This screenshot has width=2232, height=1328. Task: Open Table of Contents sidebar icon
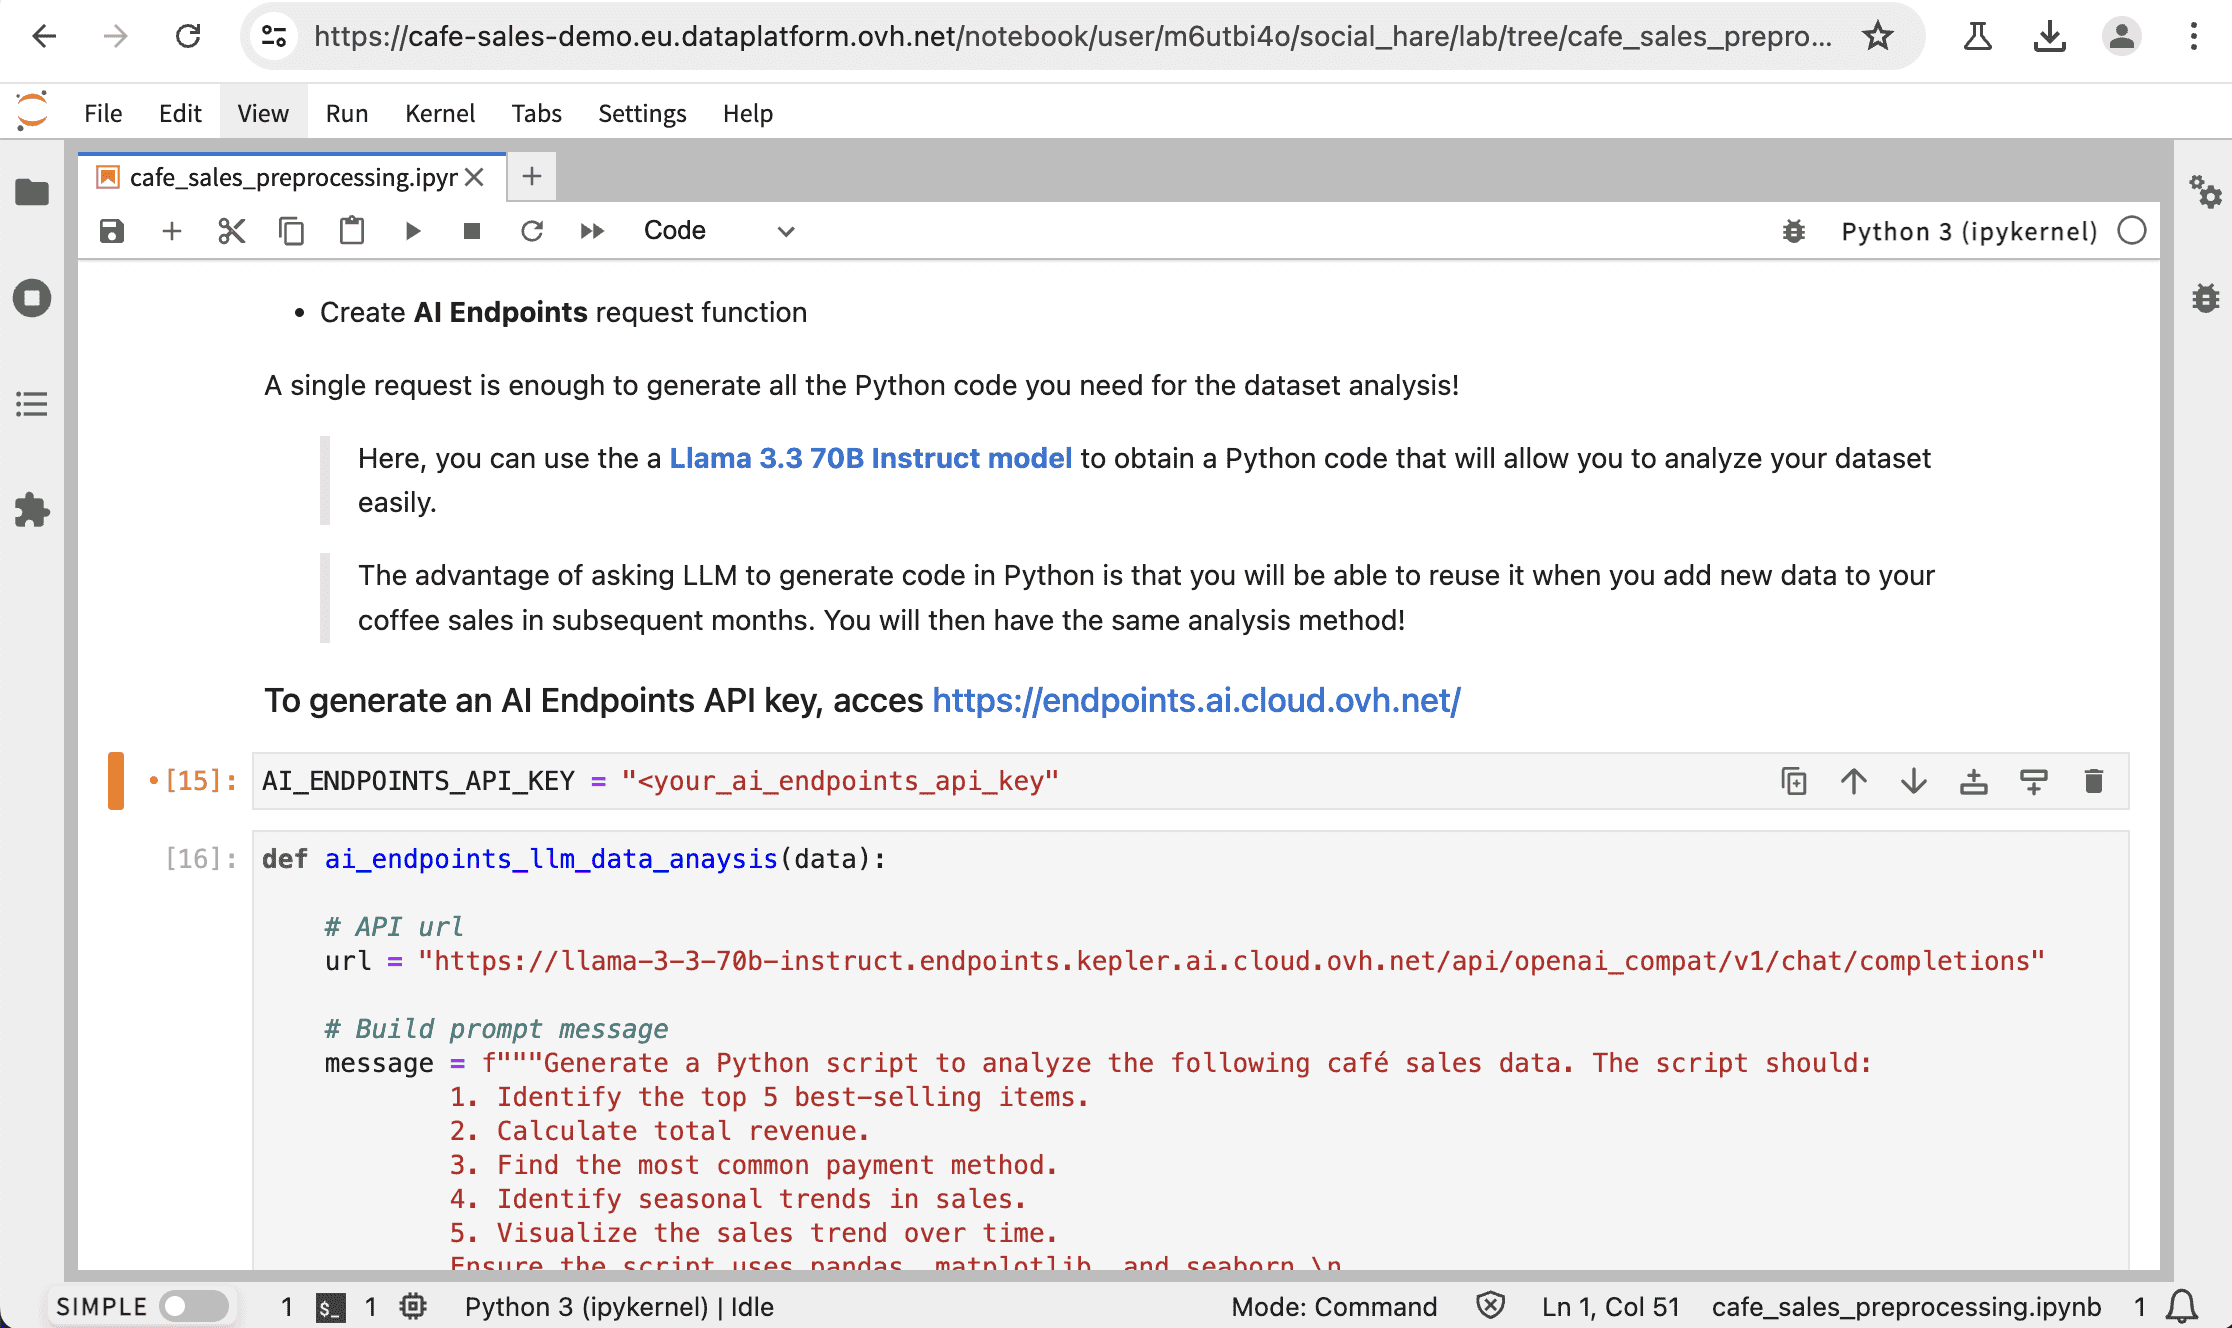click(32, 404)
